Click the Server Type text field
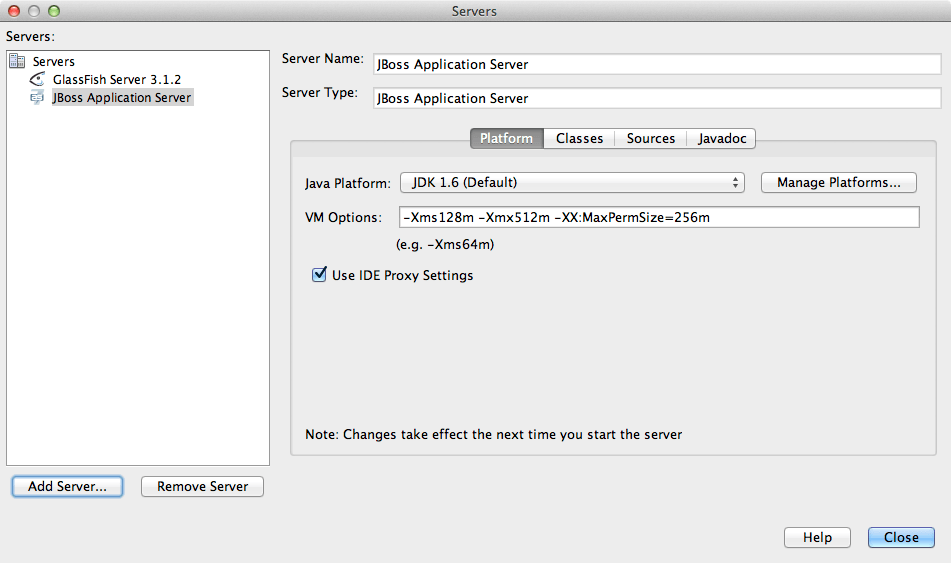Viewport: 951px width, 563px height. pos(657,98)
